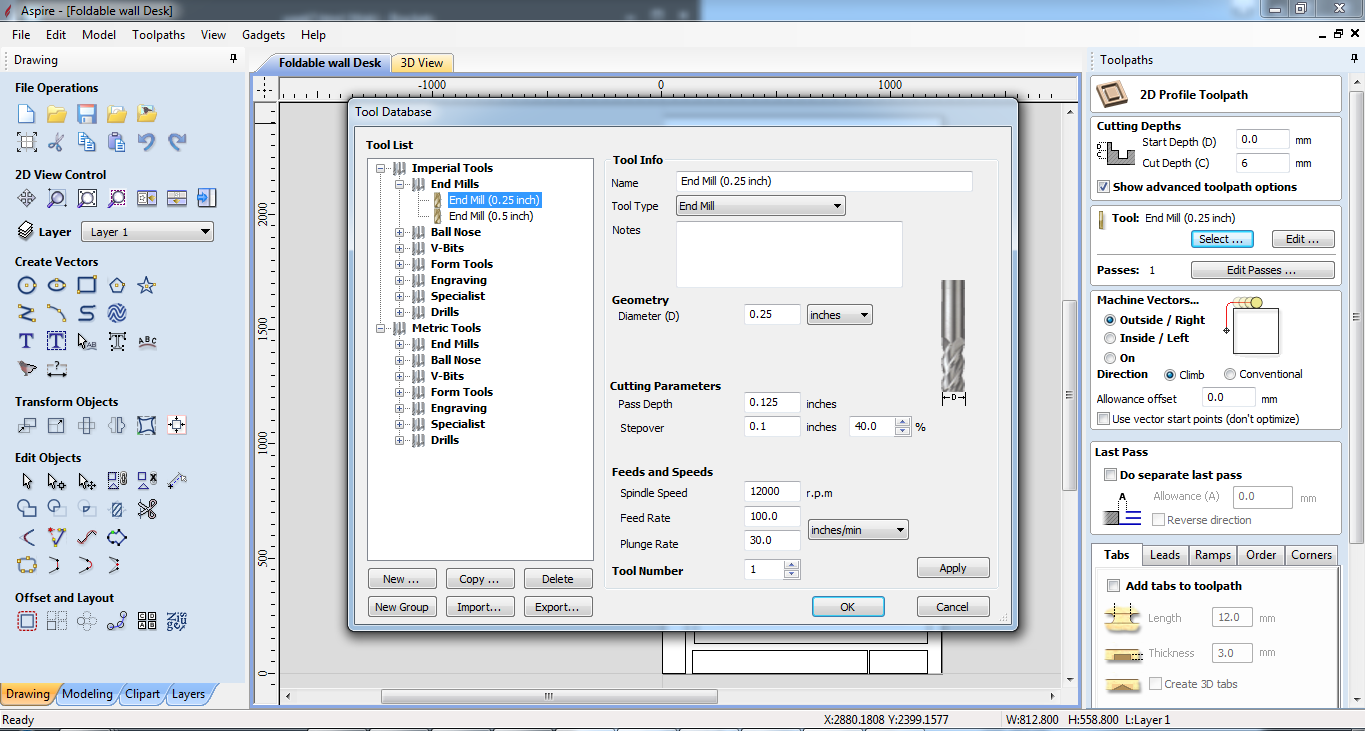Choose the Draw Text tool
Screen dimensions: 1365x731
(x=27, y=341)
